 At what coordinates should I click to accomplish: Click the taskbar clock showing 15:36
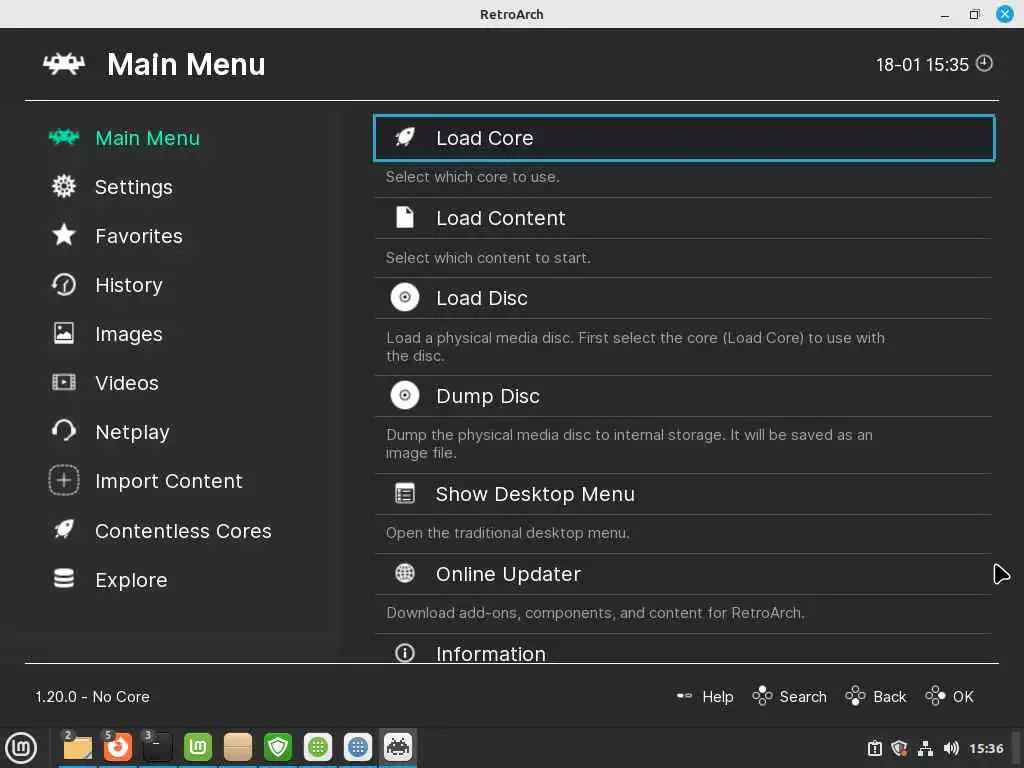(x=985, y=748)
